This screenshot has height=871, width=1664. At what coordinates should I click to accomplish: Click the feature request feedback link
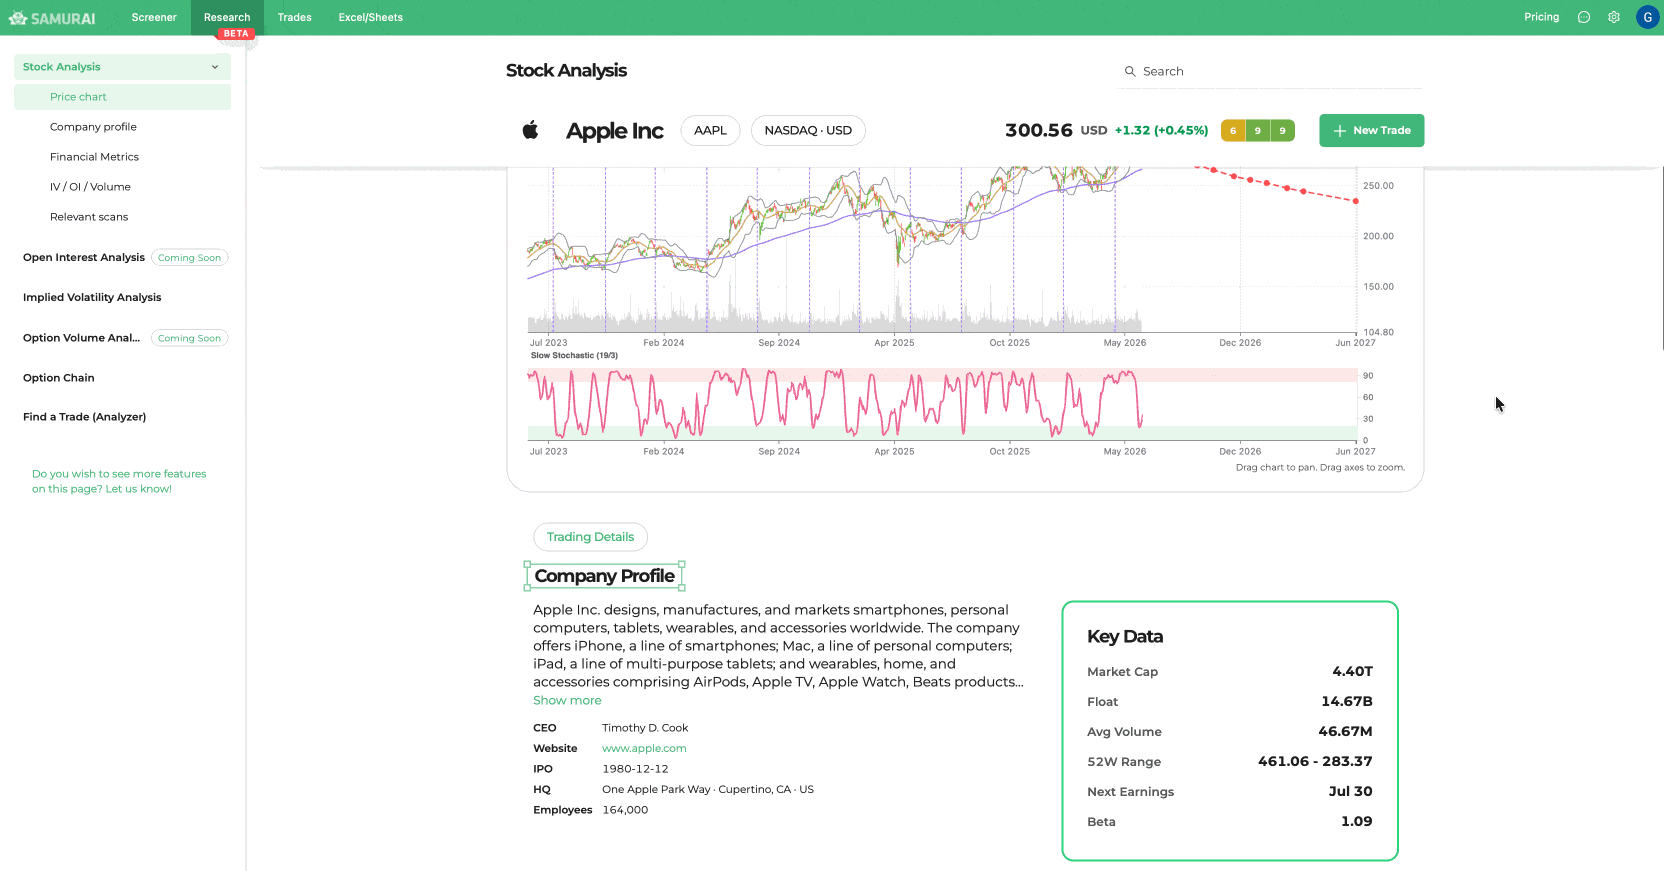119,481
